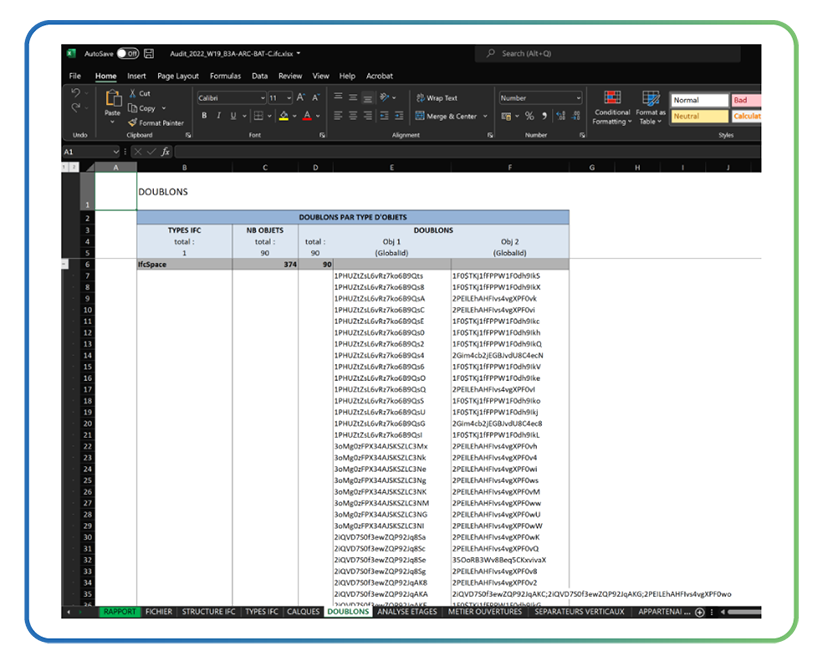Open the Name Box dropdown arrow
The width and height of the screenshot is (820, 670).
point(116,152)
